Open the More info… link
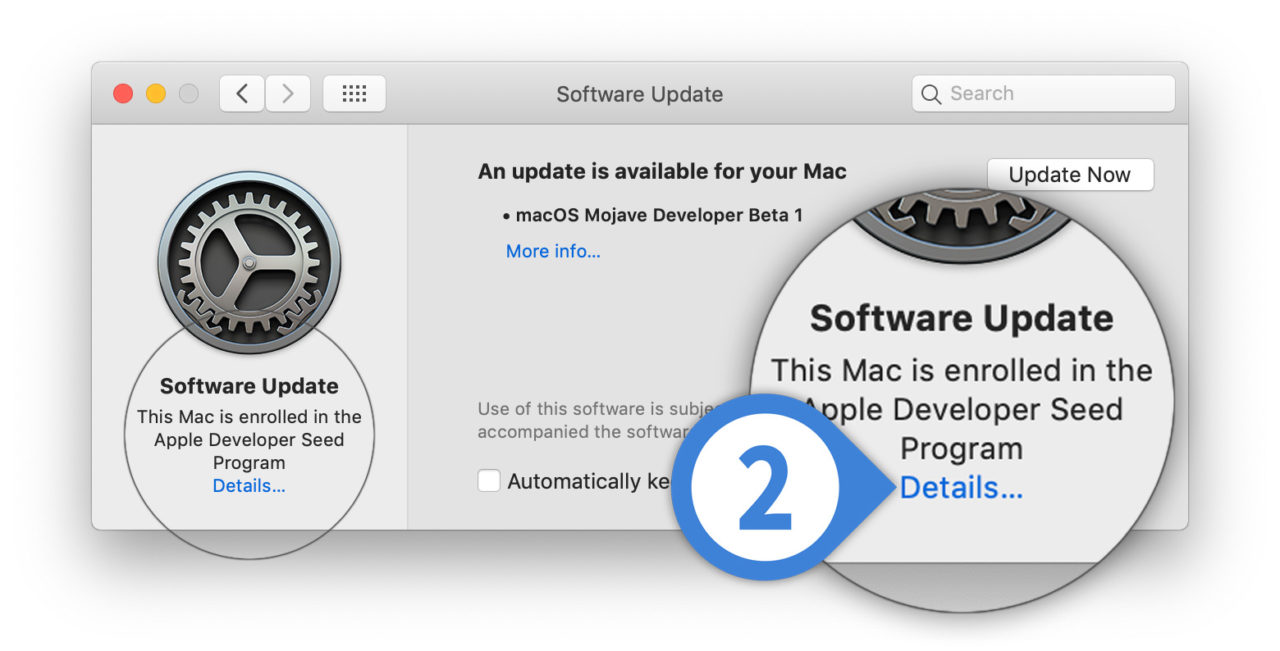1280x651 pixels. pyautogui.click(x=553, y=251)
